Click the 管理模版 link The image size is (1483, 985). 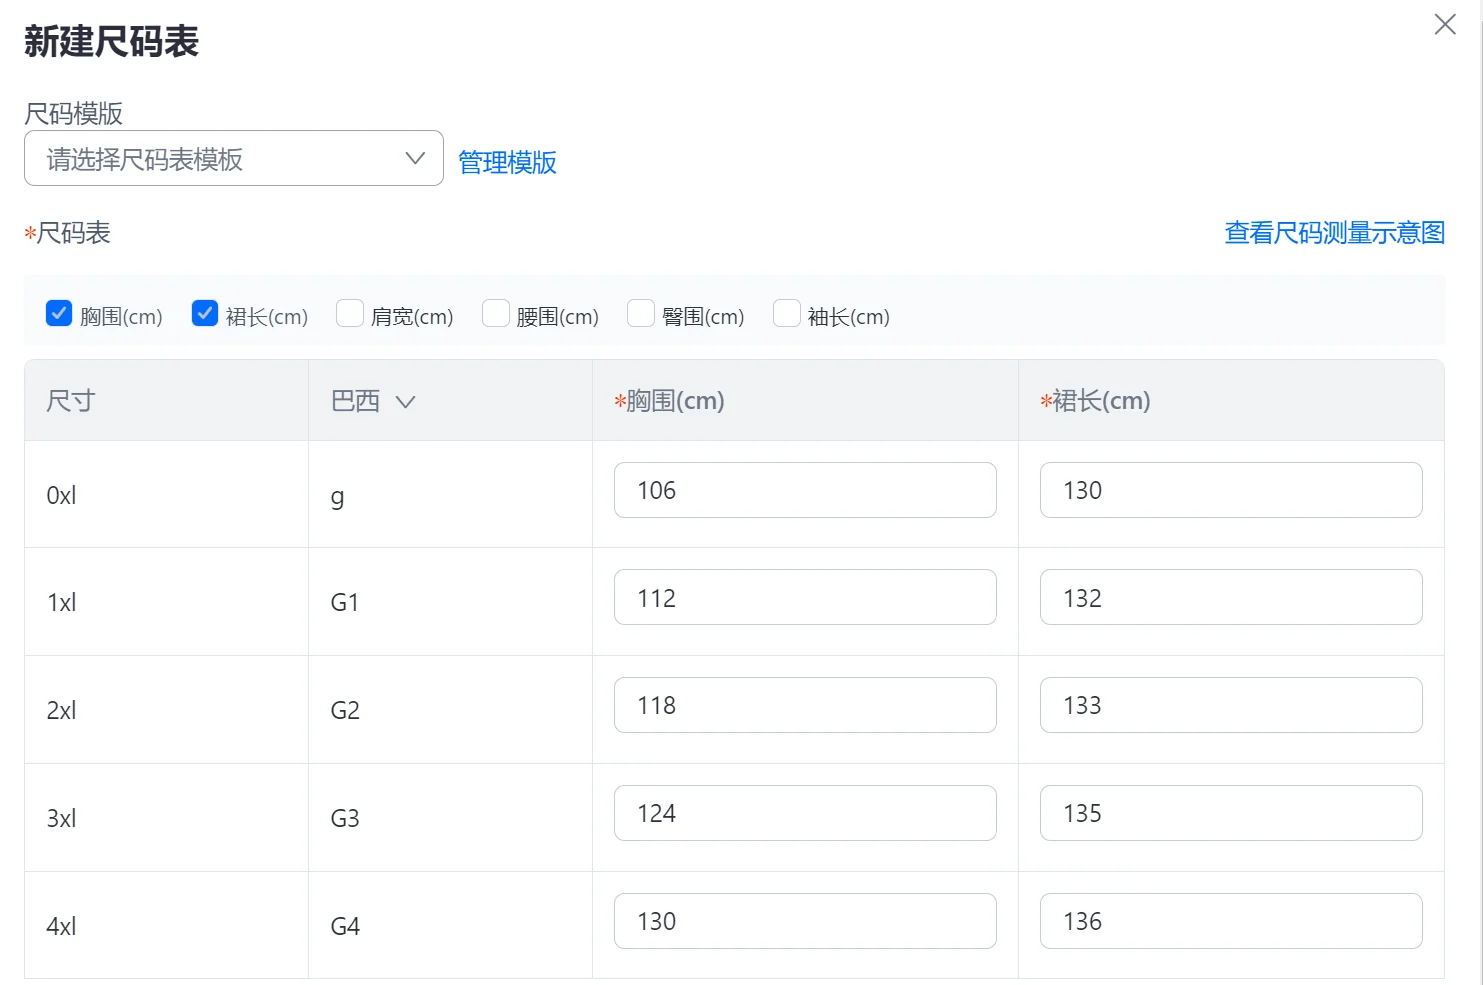tap(507, 162)
